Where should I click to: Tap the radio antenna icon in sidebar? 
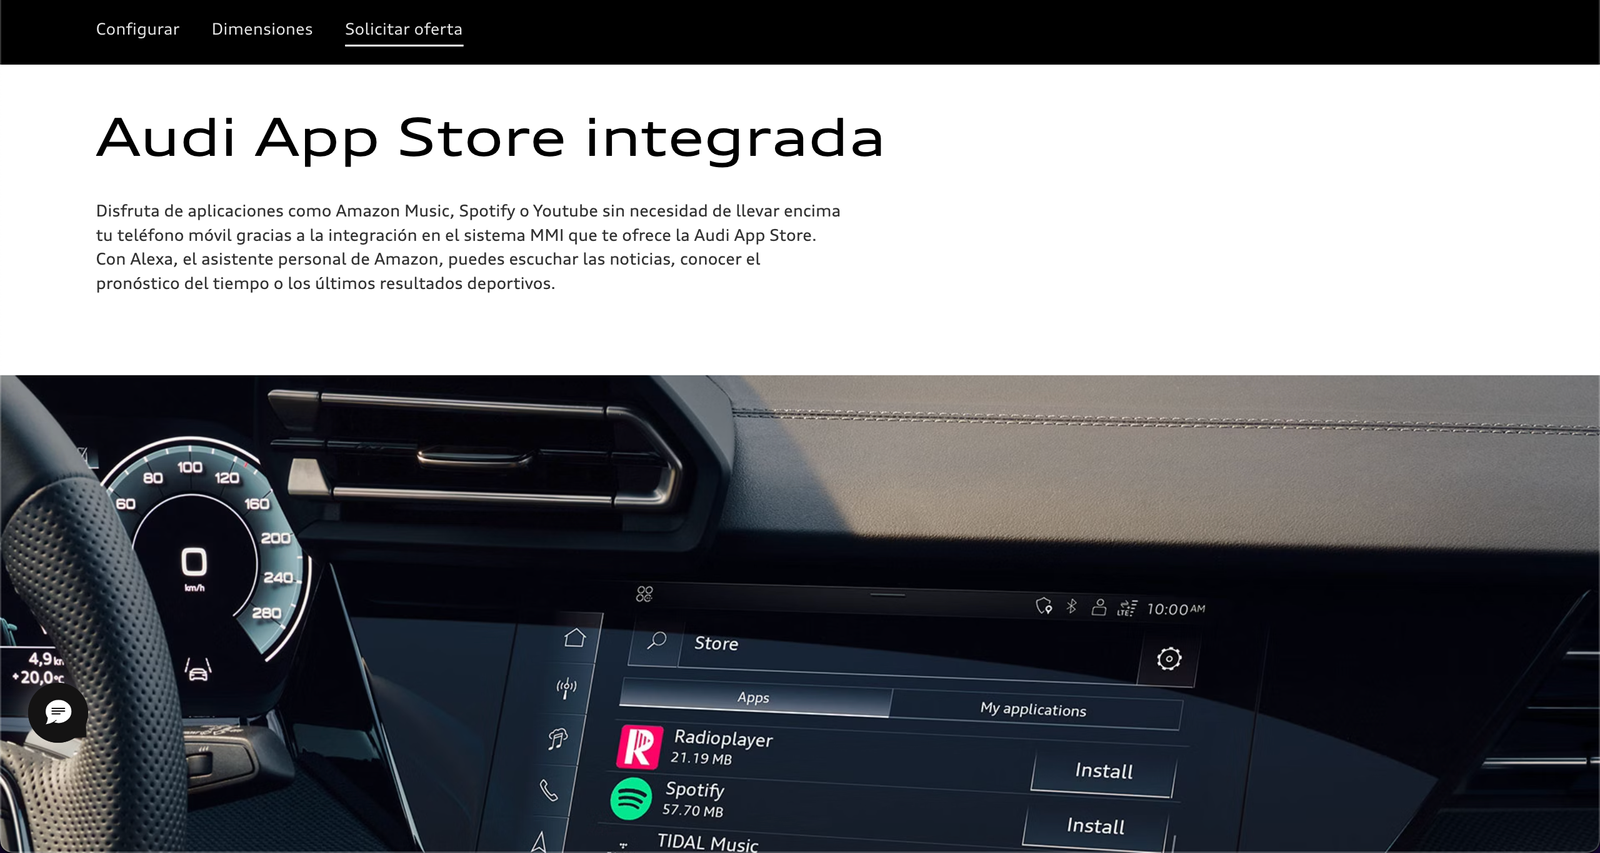pos(566,687)
